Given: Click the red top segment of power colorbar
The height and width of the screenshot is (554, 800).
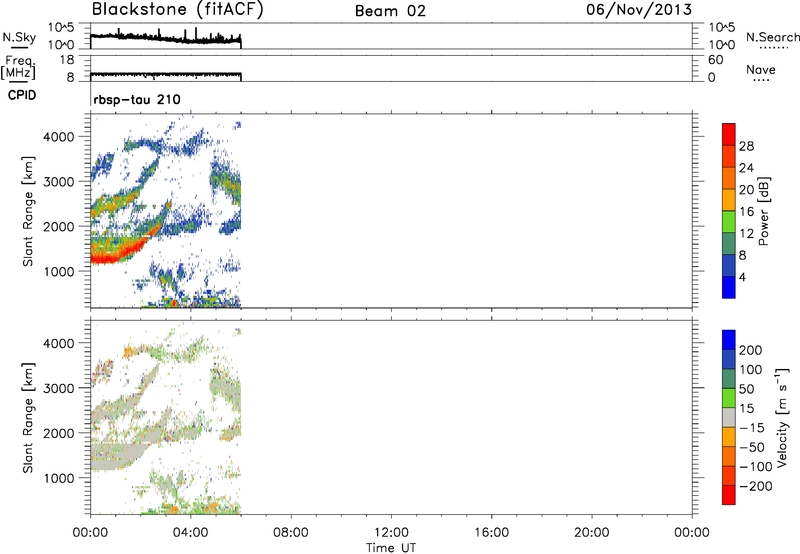Looking at the screenshot, I should point(729,134).
